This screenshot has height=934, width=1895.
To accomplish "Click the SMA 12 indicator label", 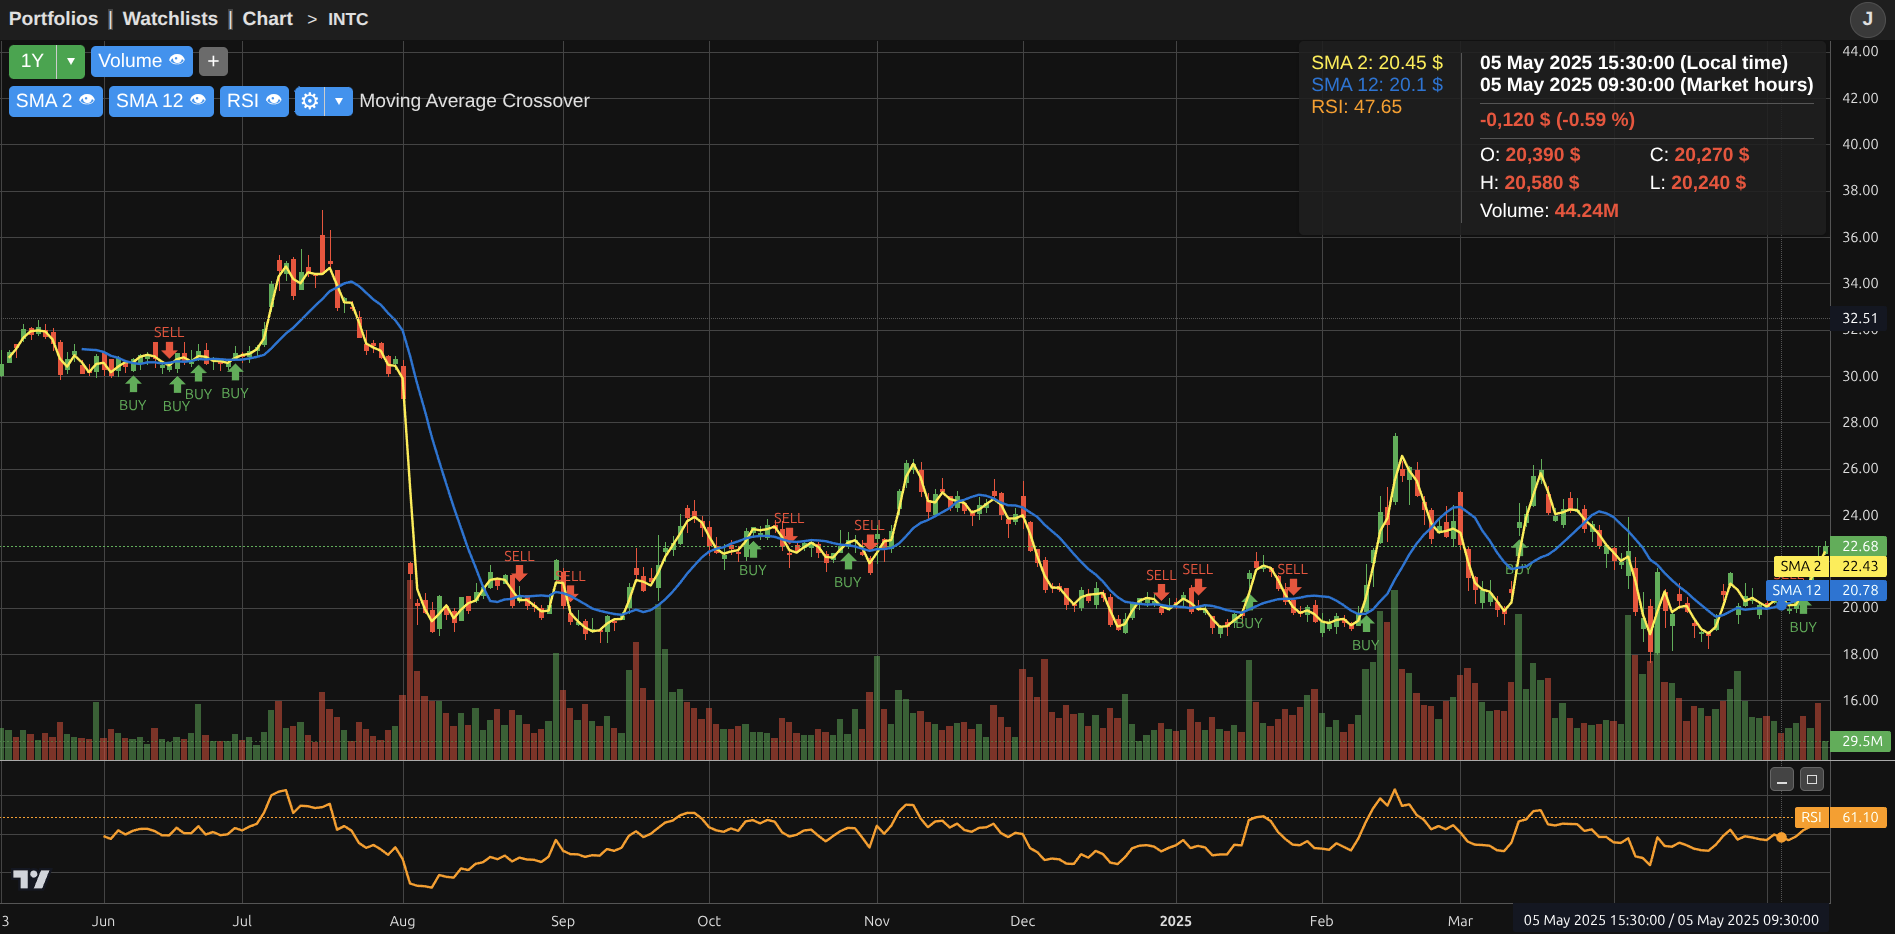I will tap(149, 101).
